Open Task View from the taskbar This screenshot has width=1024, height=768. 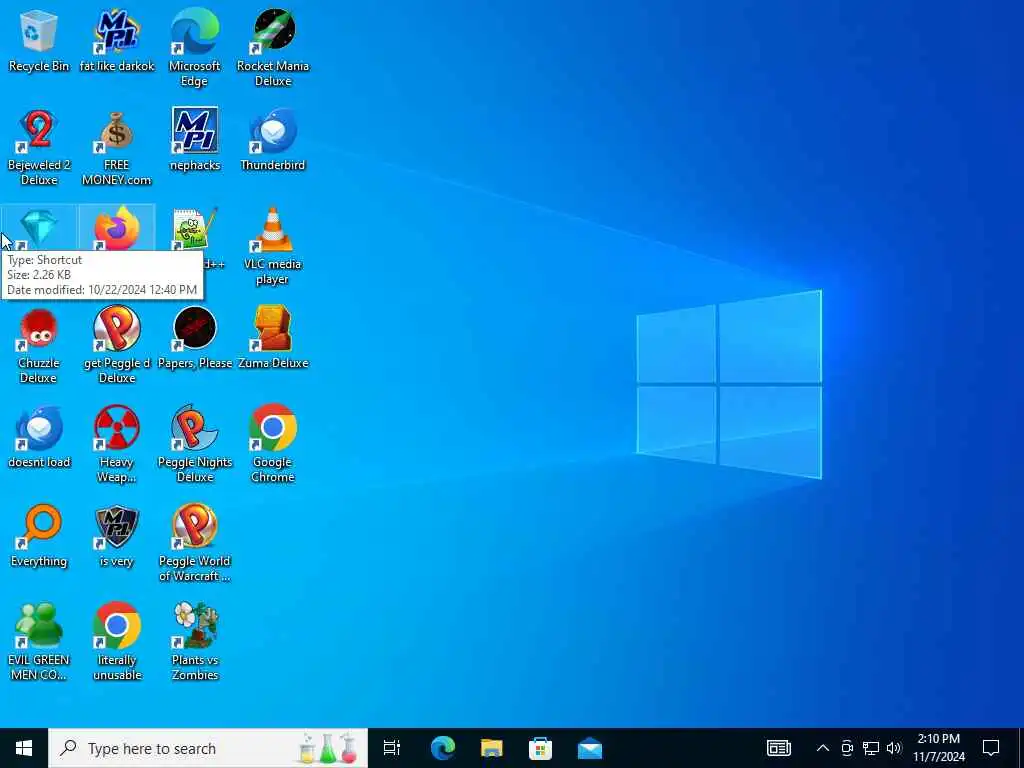click(x=392, y=748)
